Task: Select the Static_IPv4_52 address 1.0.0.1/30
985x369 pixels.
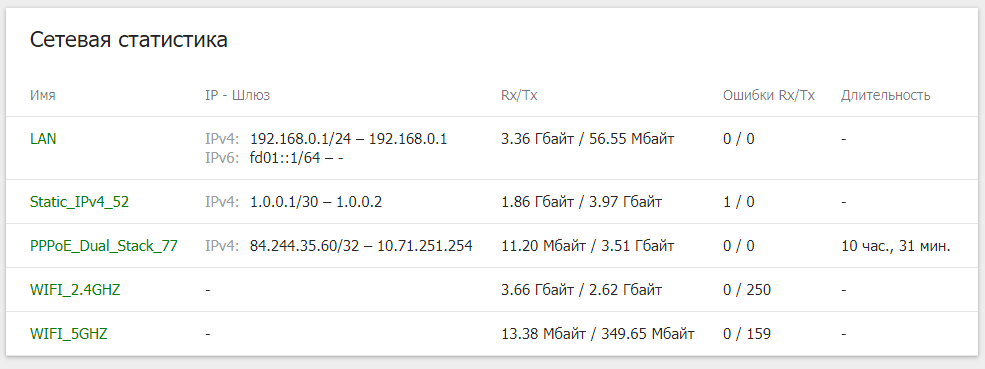Action: point(283,202)
